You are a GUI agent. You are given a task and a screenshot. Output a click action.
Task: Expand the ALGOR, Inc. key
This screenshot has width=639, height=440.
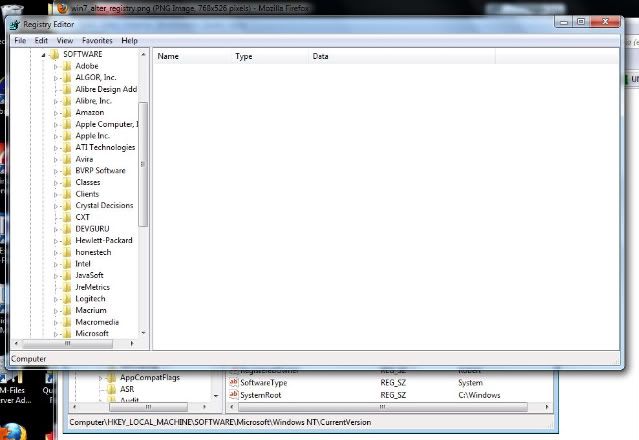coord(56,78)
